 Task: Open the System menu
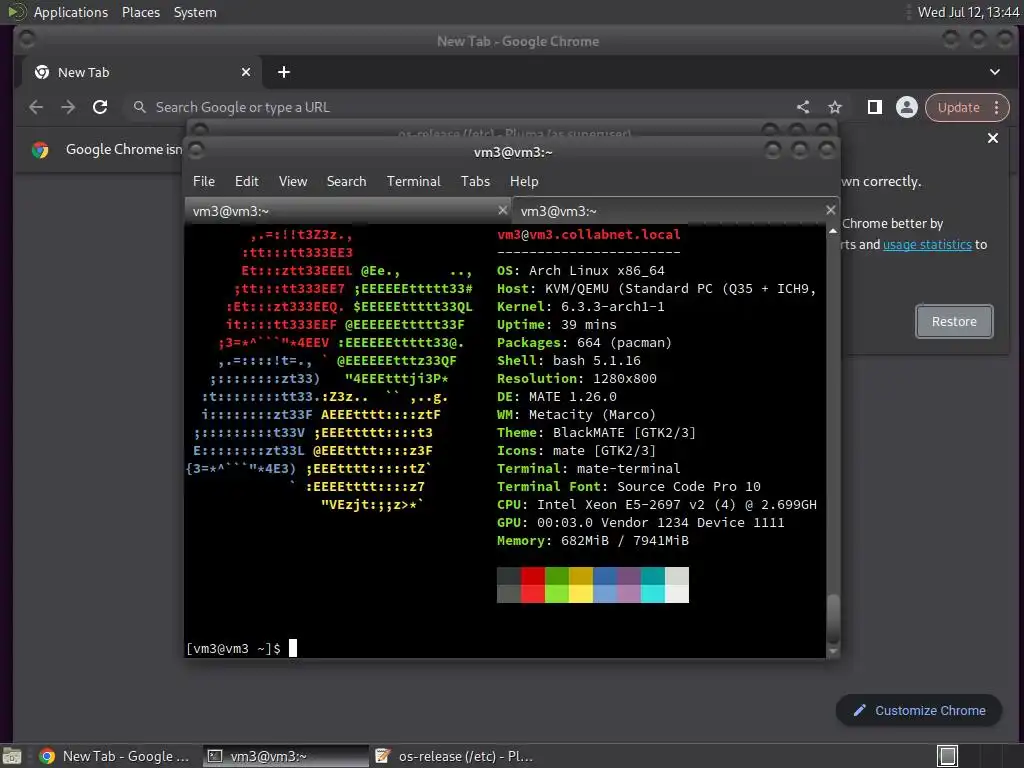(195, 12)
